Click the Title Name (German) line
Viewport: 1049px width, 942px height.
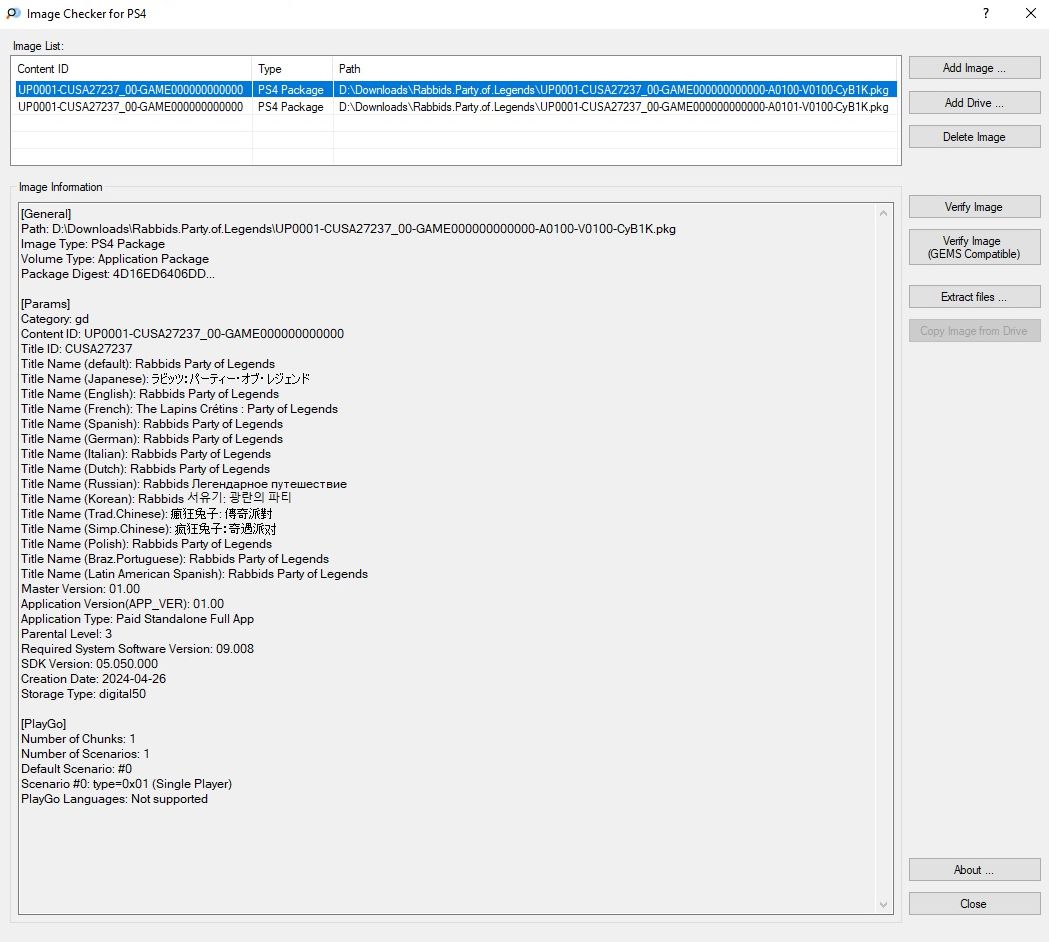152,439
